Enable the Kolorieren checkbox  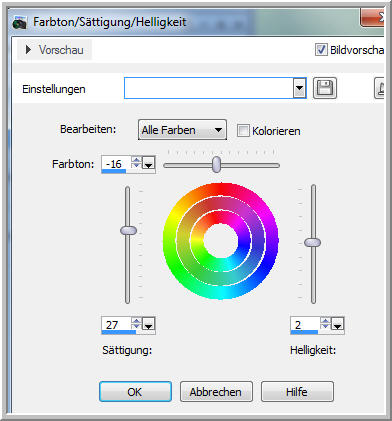243,130
